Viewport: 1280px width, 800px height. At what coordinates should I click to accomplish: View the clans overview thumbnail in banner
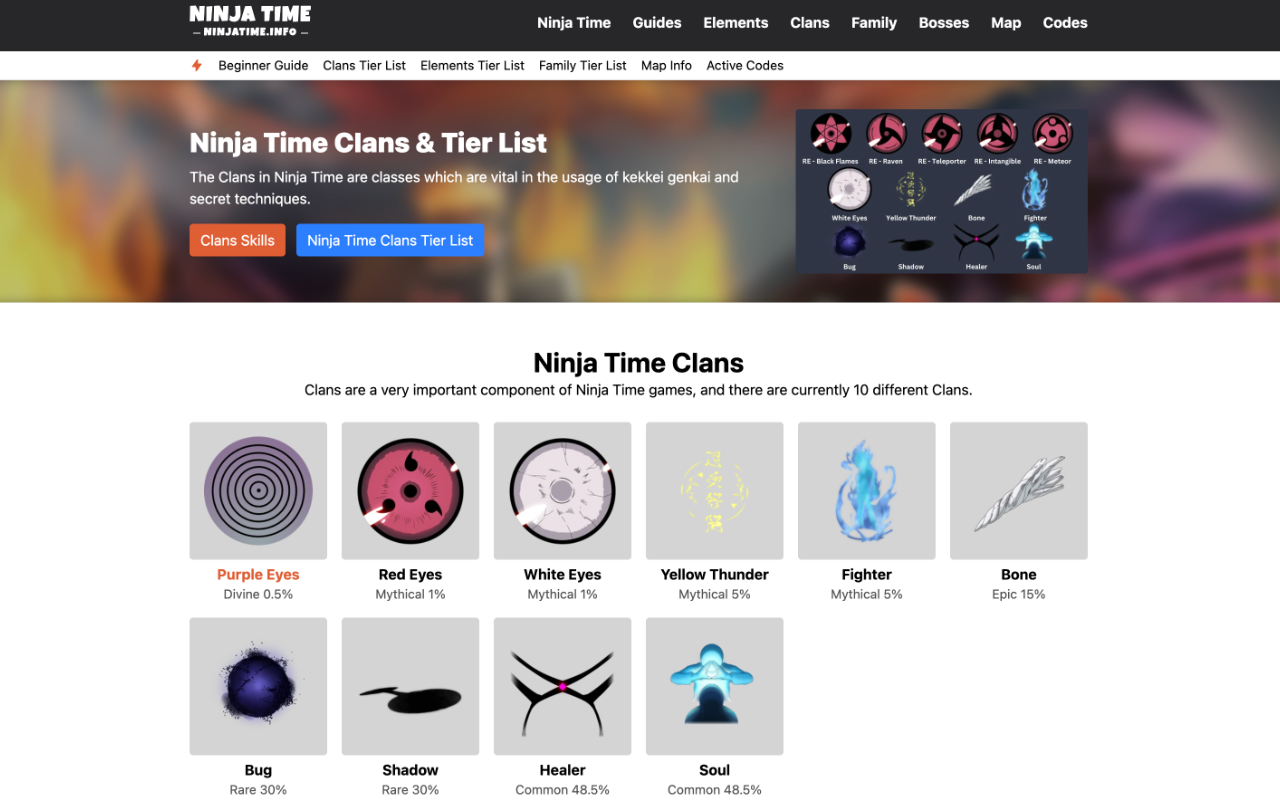coord(941,191)
